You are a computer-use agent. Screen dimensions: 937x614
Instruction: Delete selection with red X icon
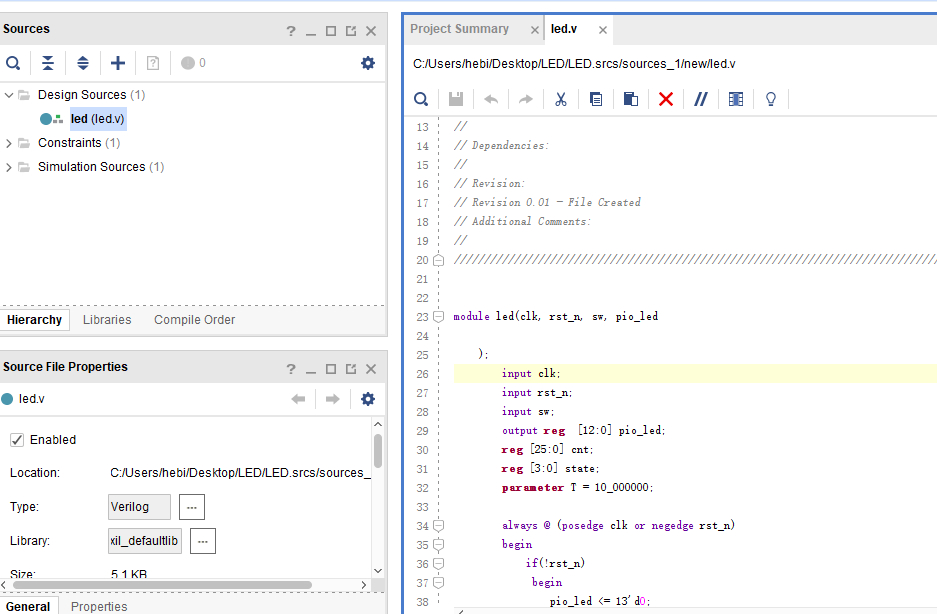(666, 99)
